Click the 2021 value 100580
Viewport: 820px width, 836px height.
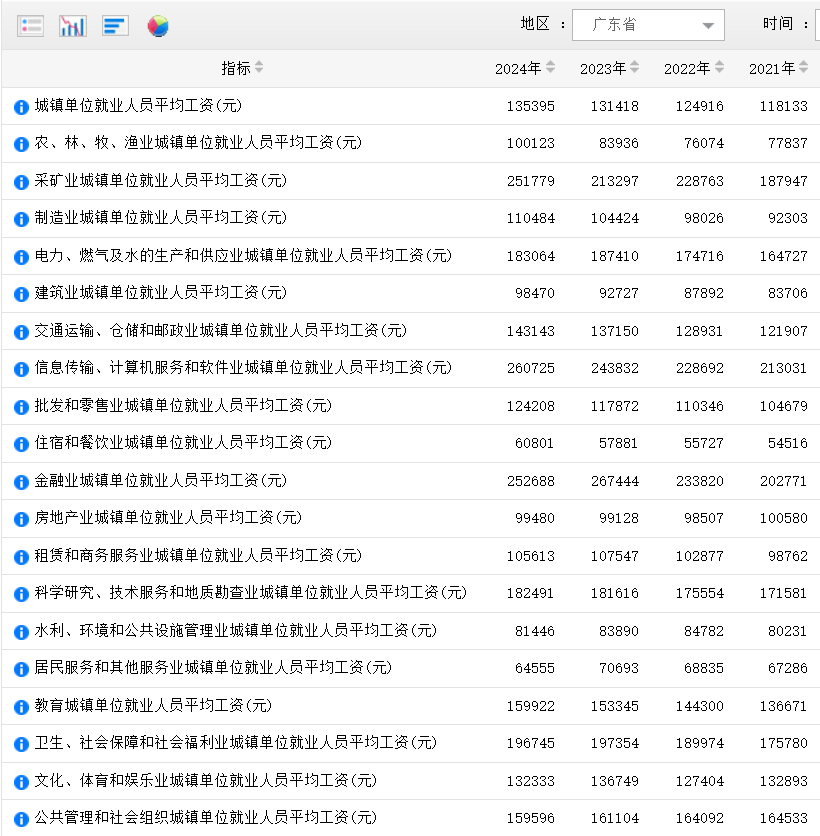coord(783,518)
